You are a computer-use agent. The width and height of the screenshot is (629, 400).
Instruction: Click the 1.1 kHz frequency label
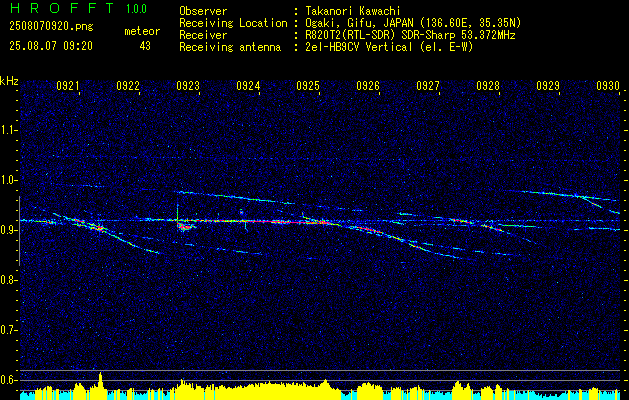[8, 130]
